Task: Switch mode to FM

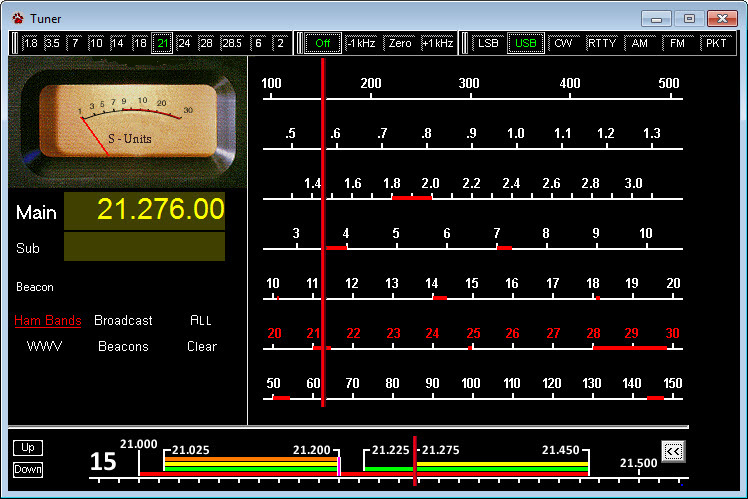Action: [677, 43]
